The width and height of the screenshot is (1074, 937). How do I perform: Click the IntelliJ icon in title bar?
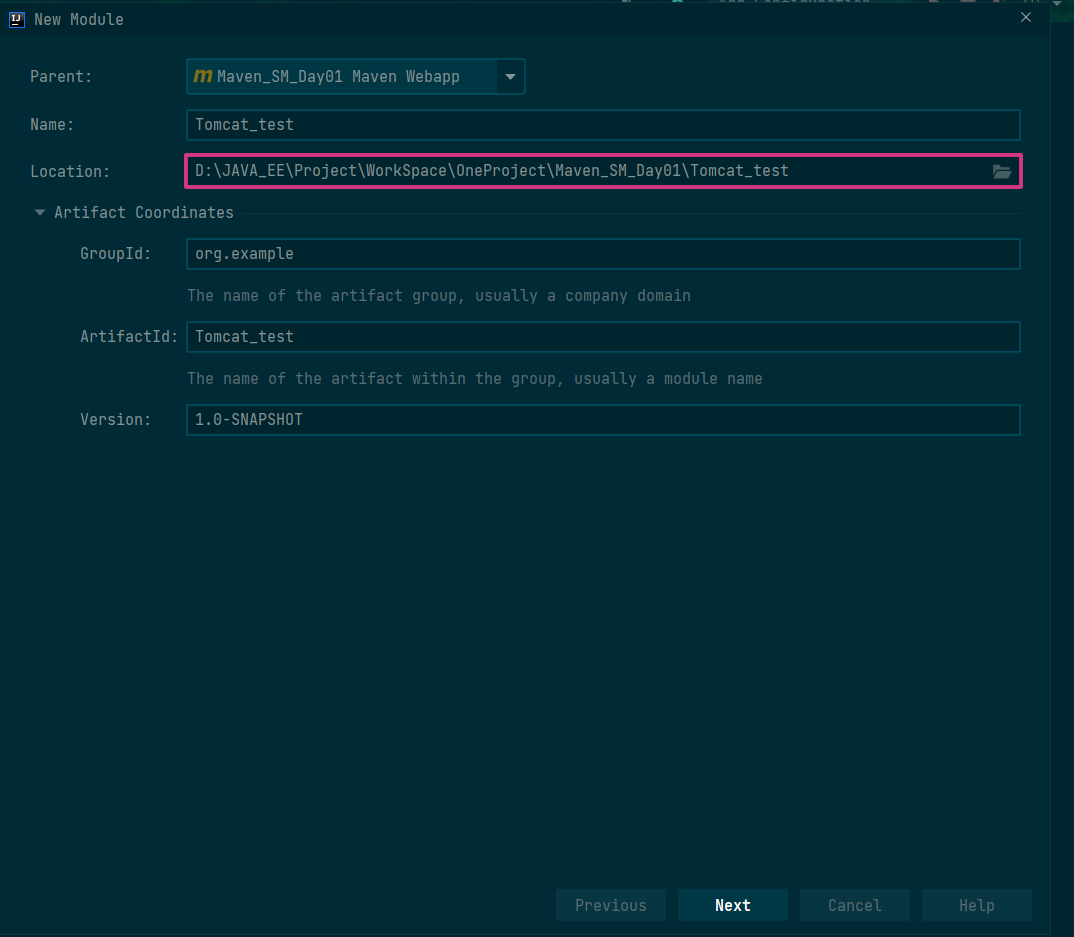tap(16, 20)
